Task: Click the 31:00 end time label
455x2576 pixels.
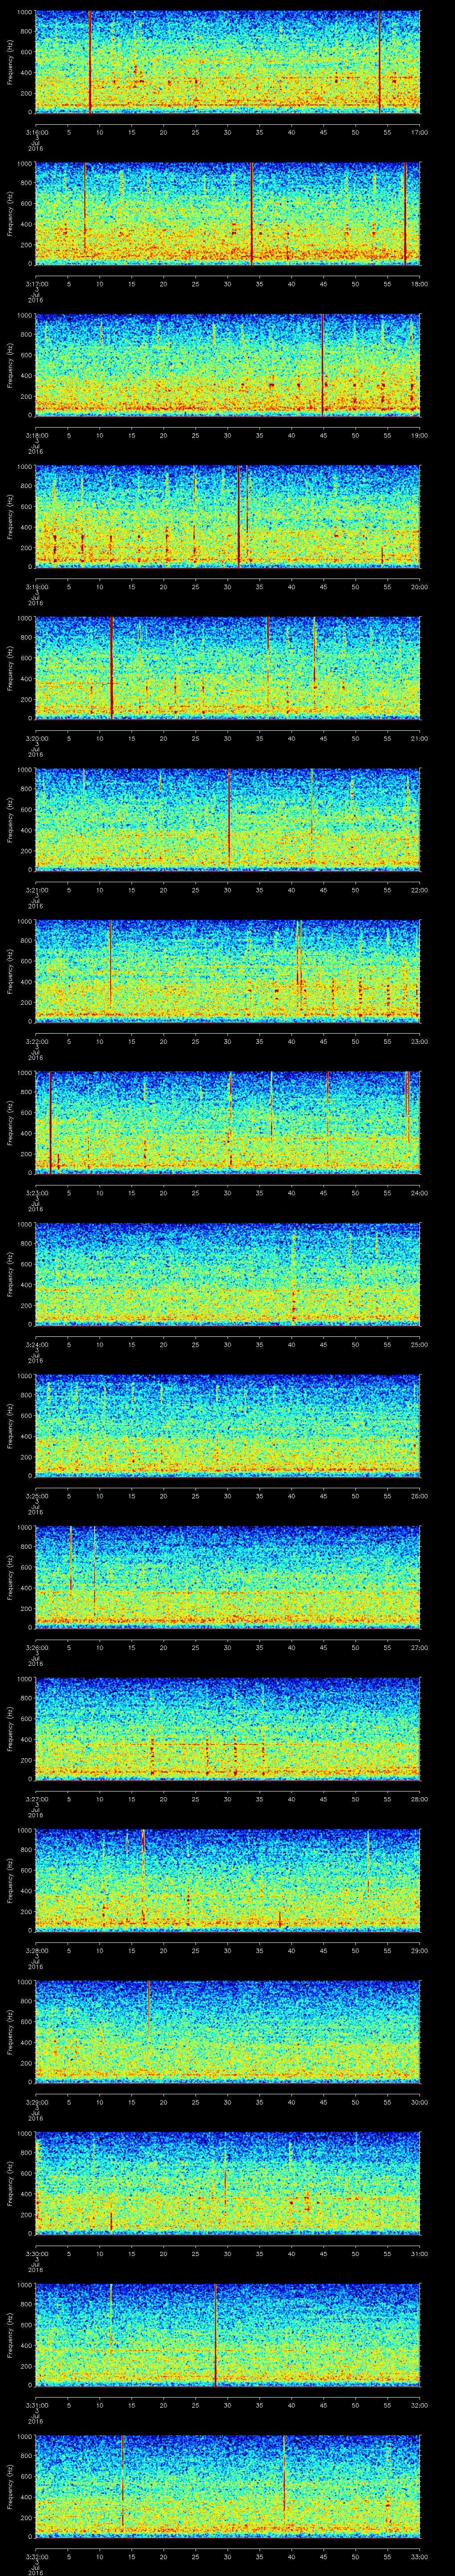Action: pyautogui.click(x=419, y=2253)
